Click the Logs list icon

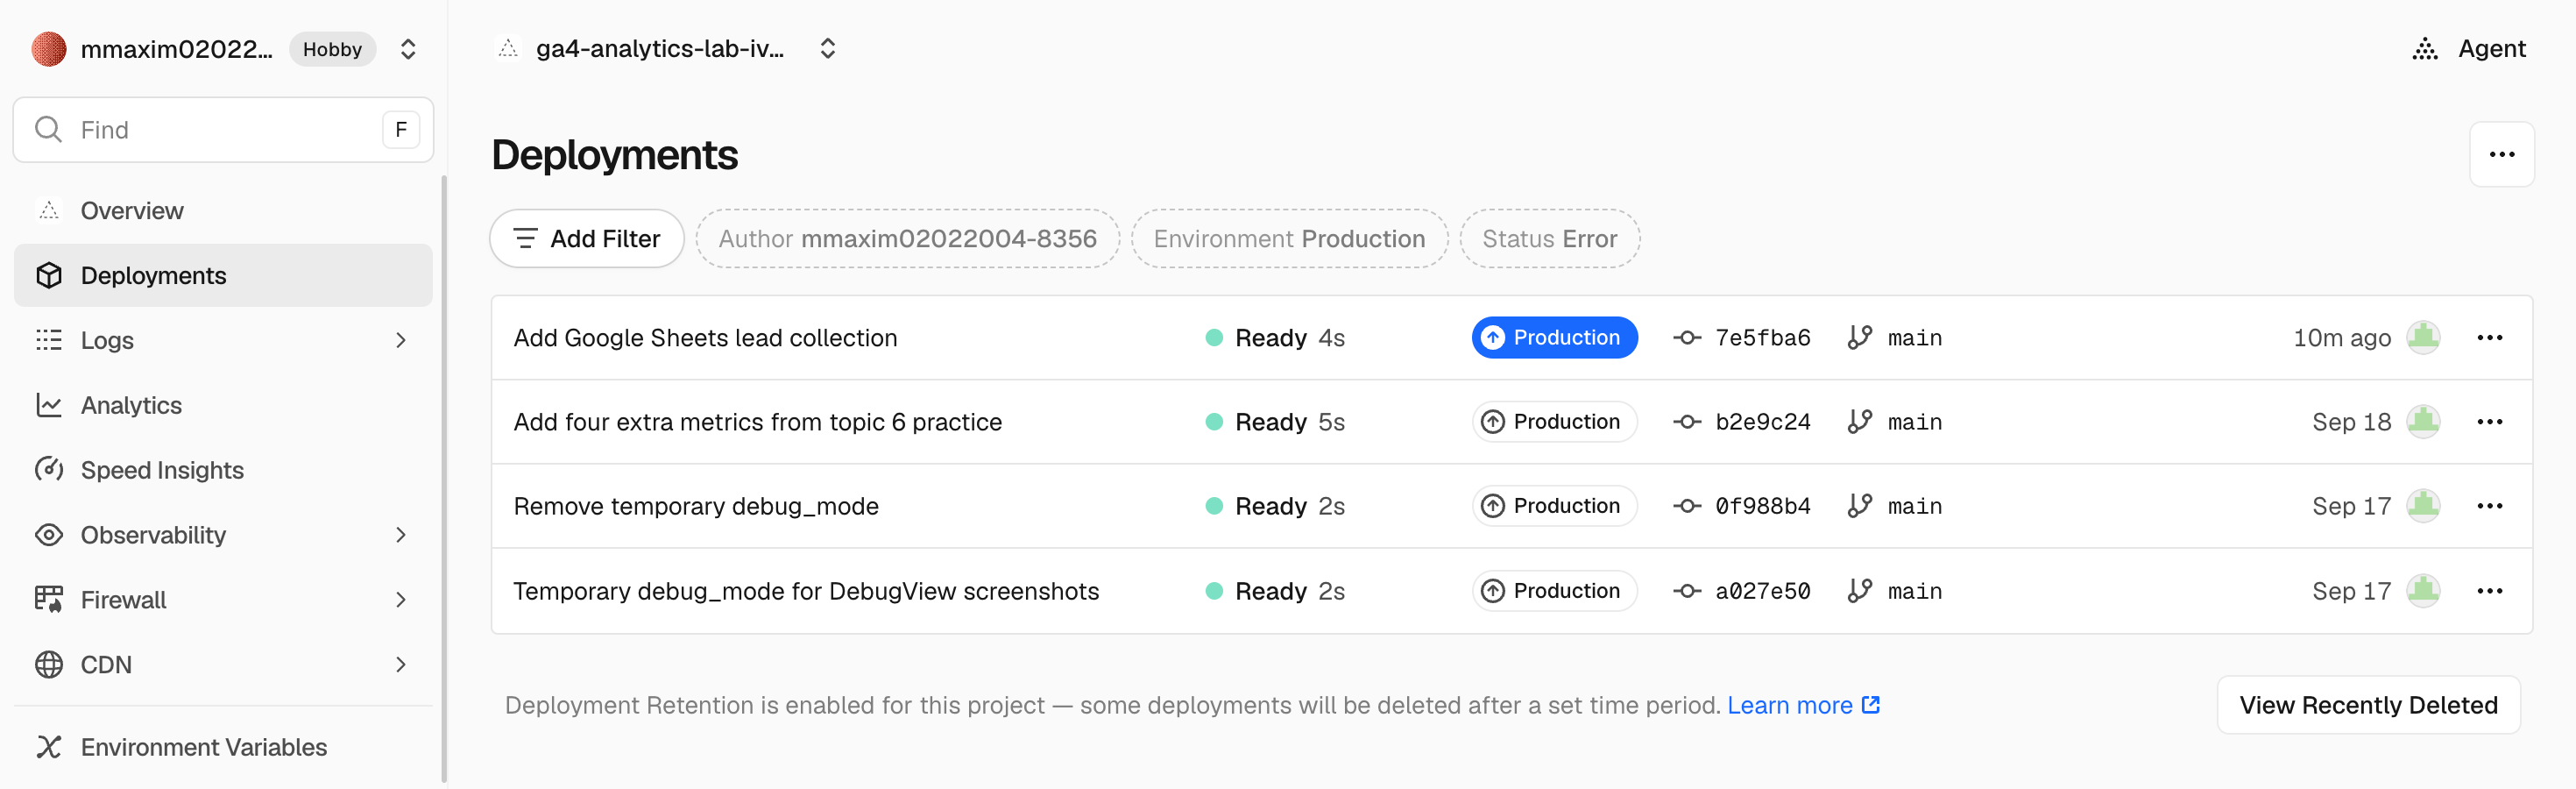pyautogui.click(x=49, y=340)
